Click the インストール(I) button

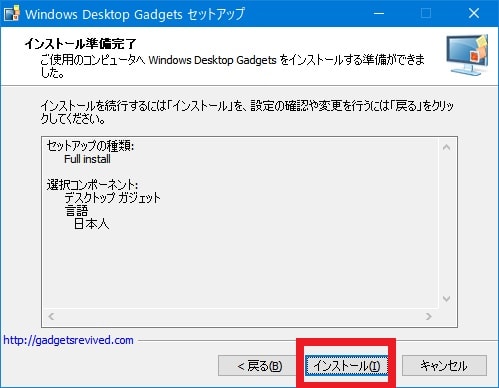coord(347,366)
